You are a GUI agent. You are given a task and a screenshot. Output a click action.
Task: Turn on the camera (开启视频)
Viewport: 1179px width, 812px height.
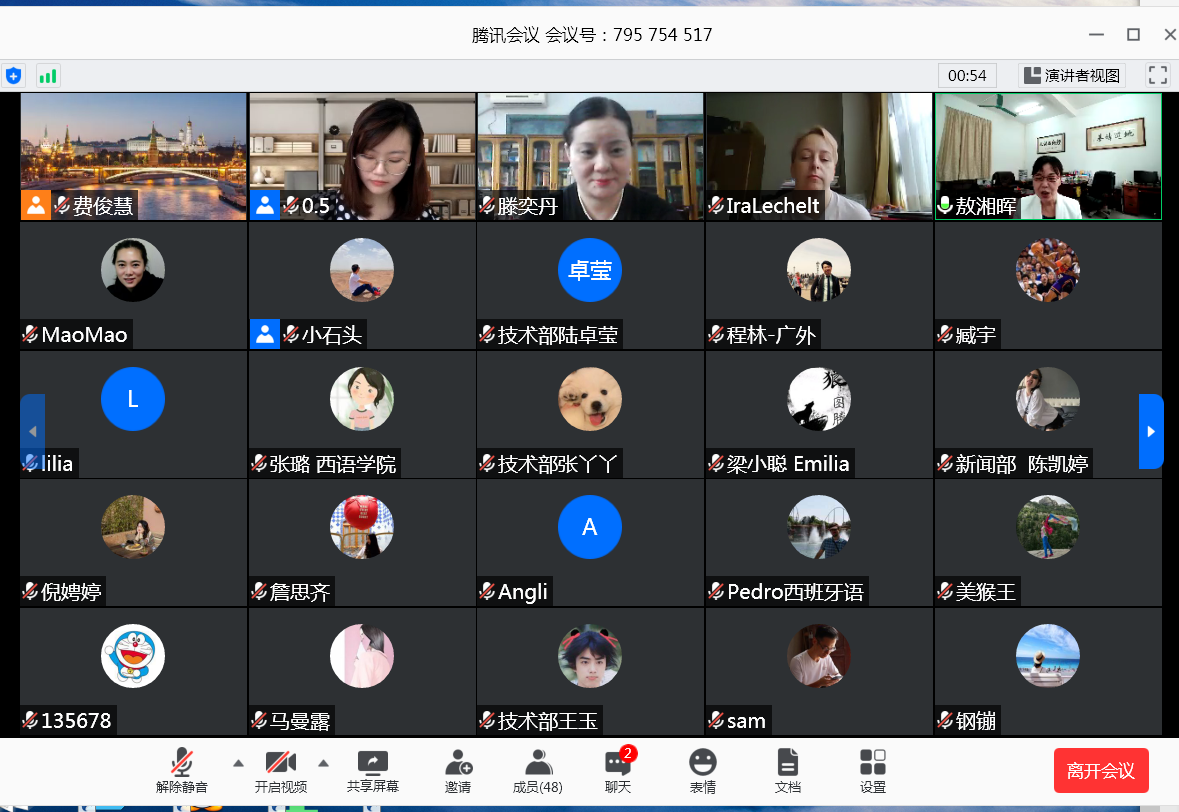[280, 771]
